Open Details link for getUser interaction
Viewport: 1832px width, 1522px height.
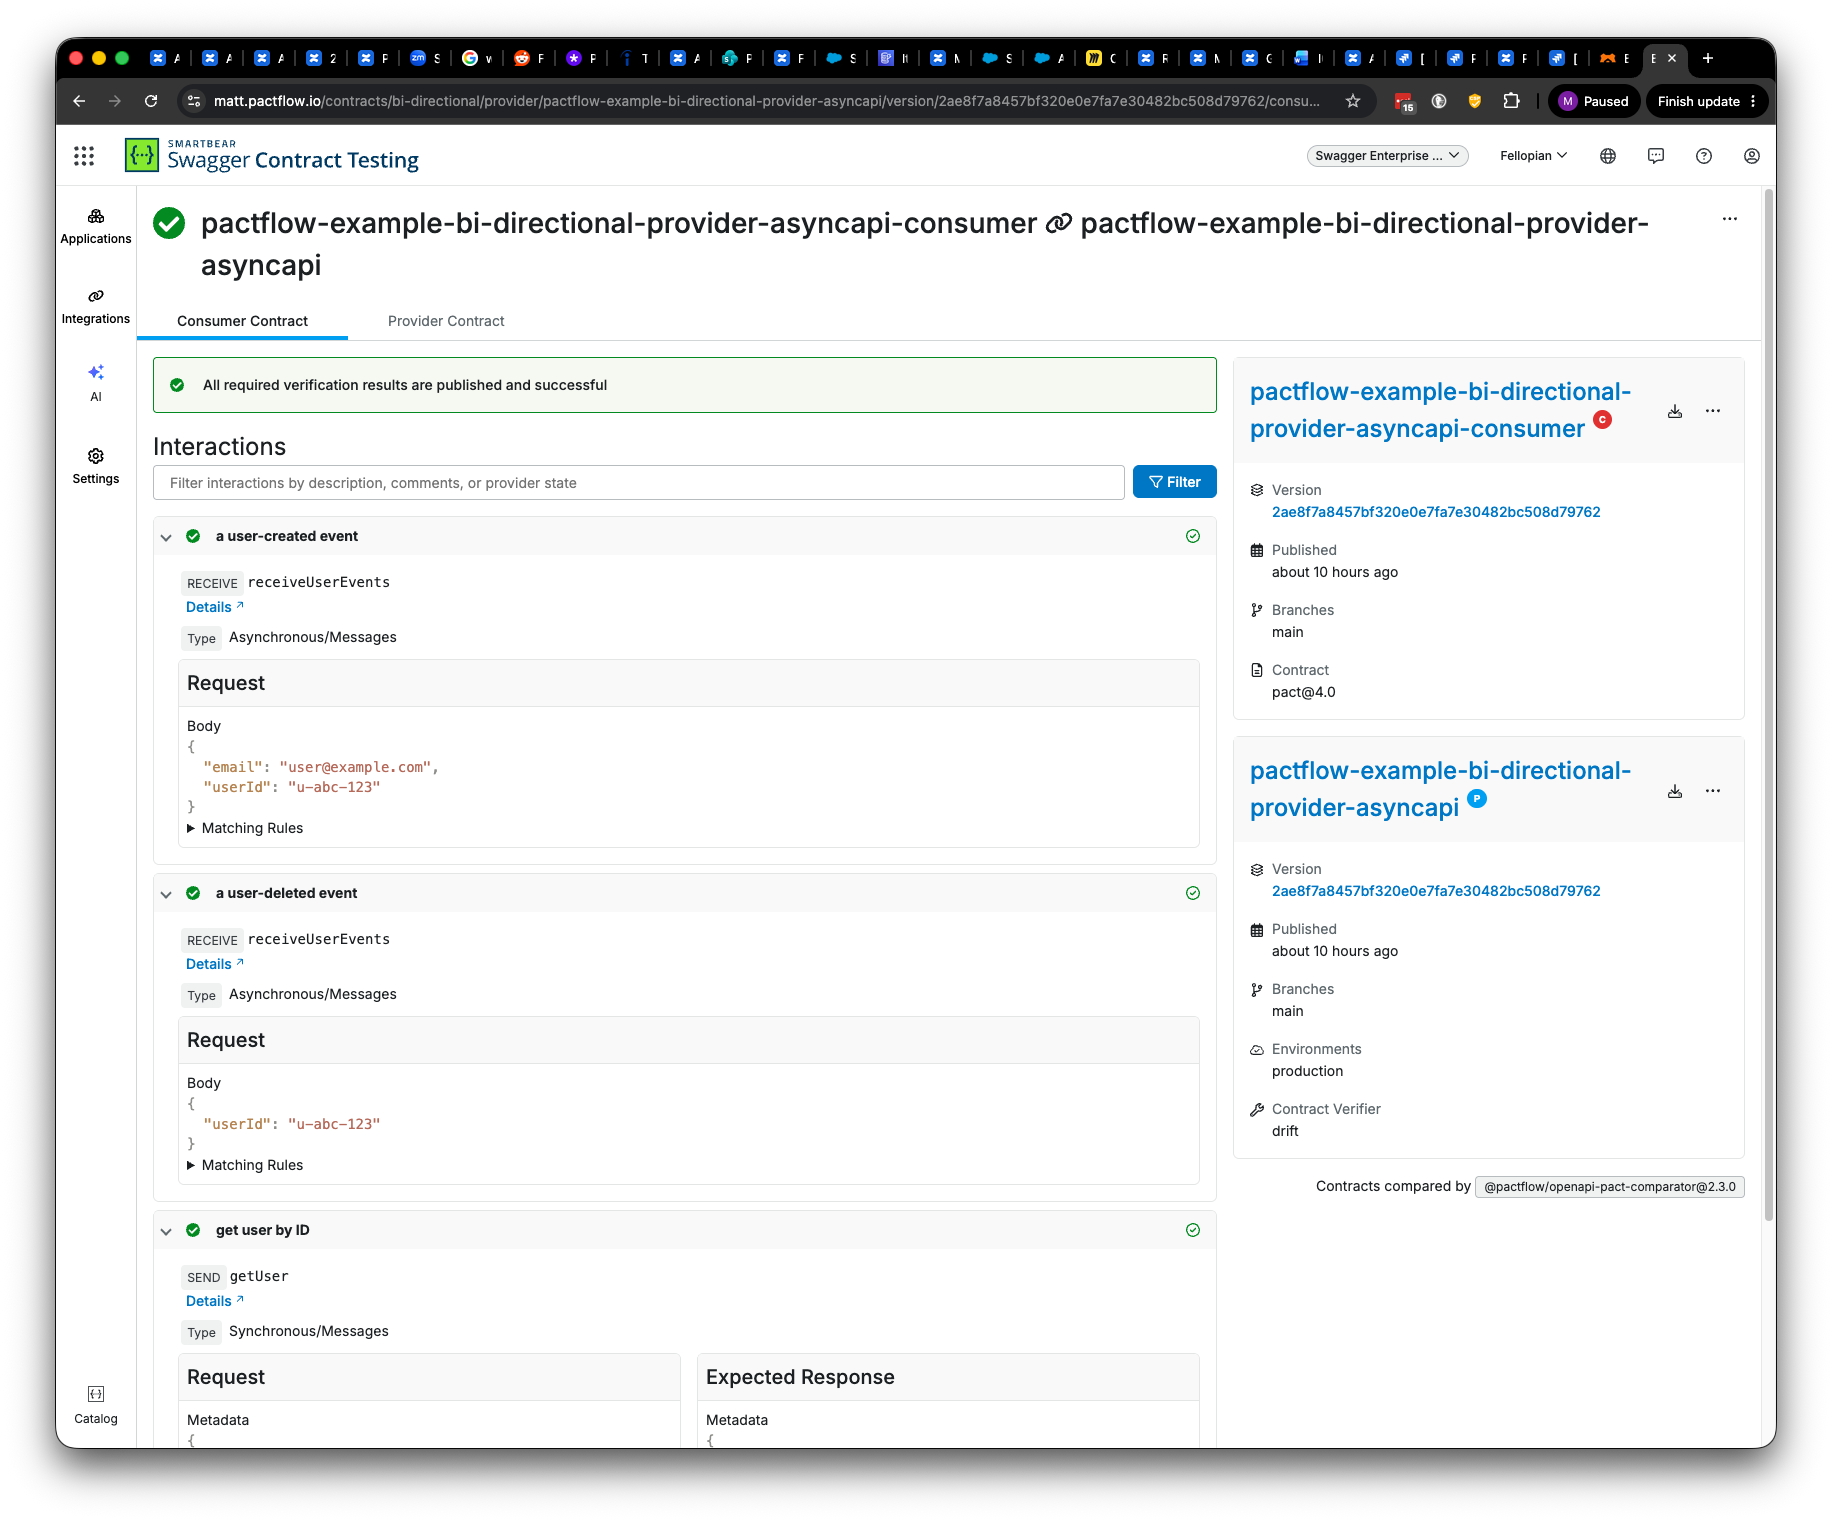tap(215, 1301)
